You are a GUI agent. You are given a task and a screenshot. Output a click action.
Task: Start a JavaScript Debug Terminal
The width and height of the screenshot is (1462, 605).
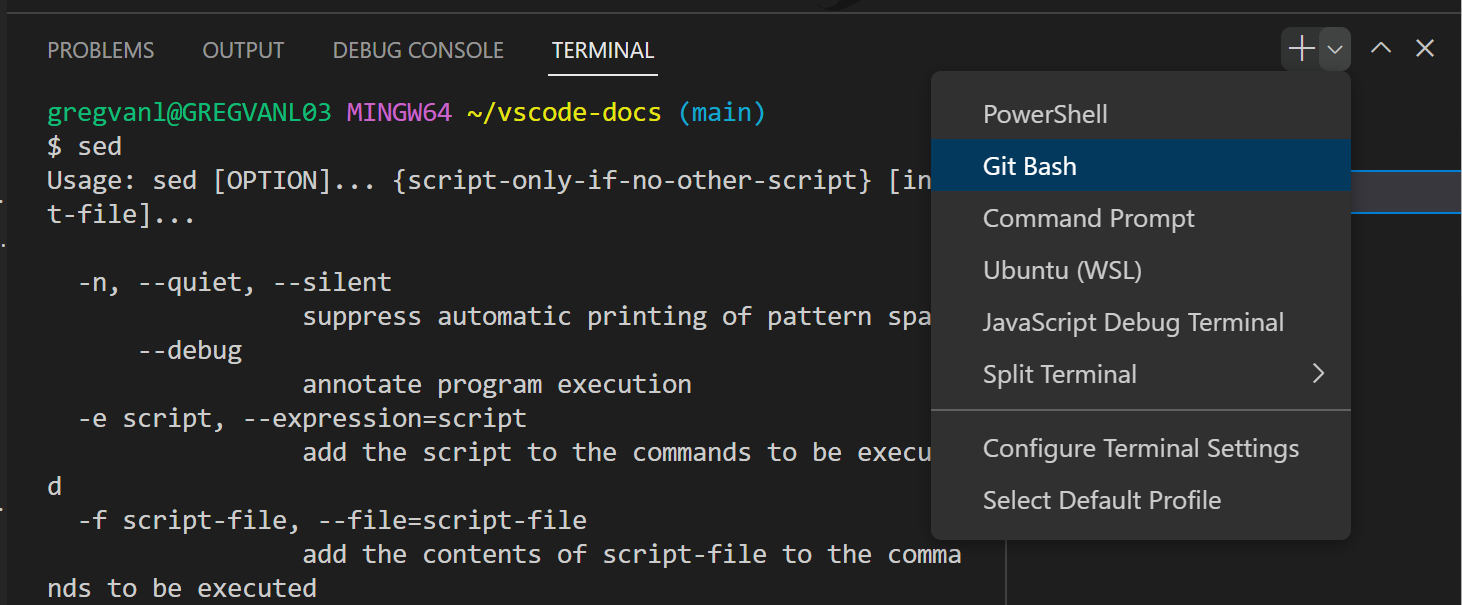(x=1134, y=321)
